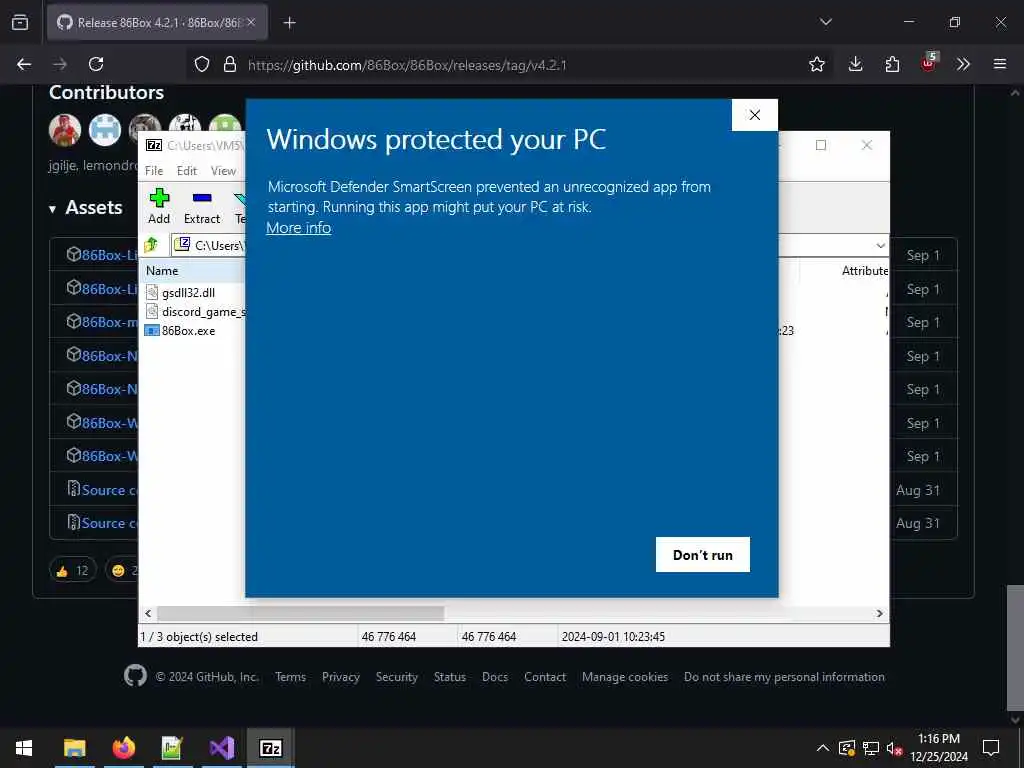Viewport: 1024px width, 768px height.
Task: Open the Firefox hamburger menu
Action: (1000, 64)
